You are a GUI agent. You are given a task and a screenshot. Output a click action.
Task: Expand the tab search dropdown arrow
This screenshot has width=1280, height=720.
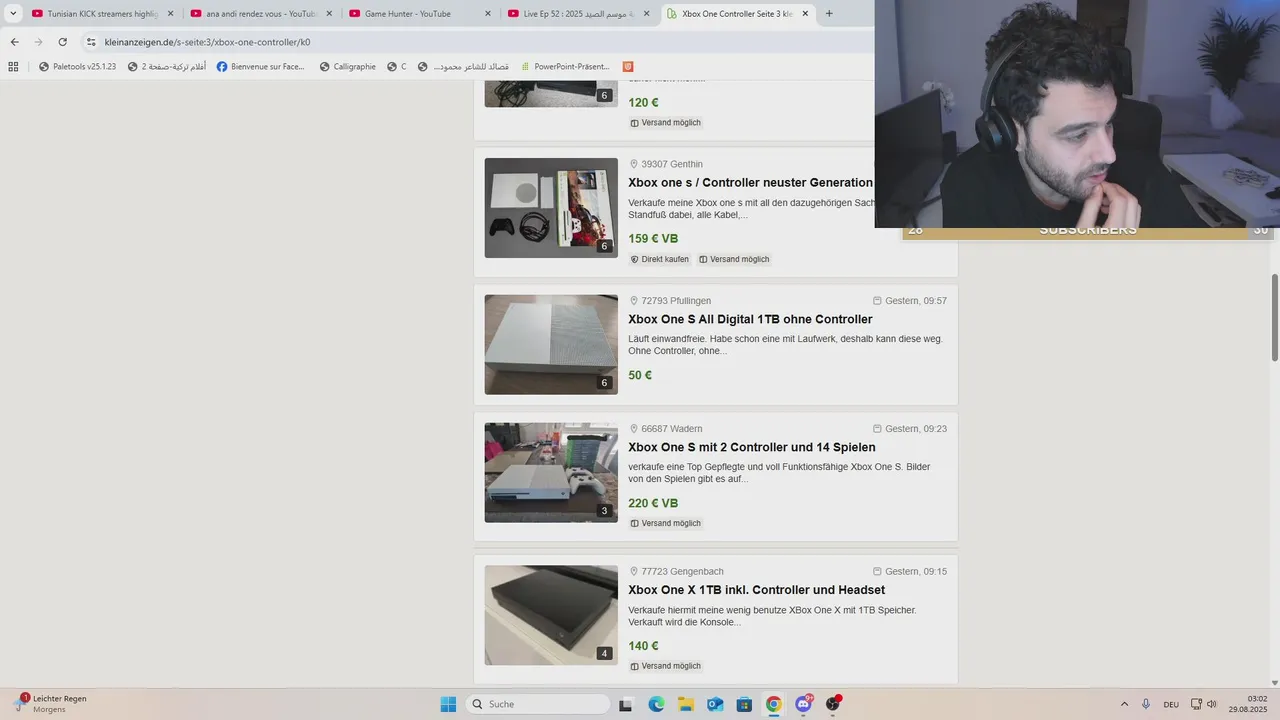[13, 14]
